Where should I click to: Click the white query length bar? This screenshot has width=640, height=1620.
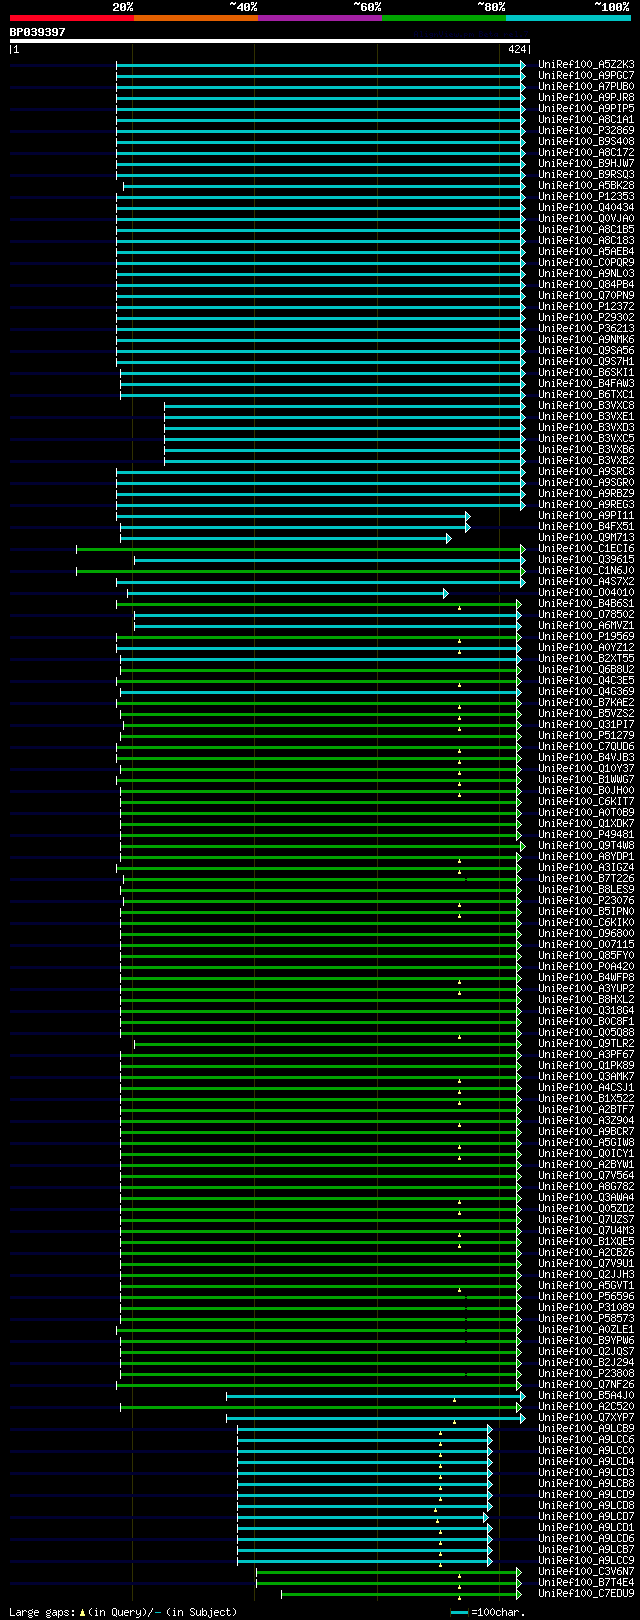269,41
